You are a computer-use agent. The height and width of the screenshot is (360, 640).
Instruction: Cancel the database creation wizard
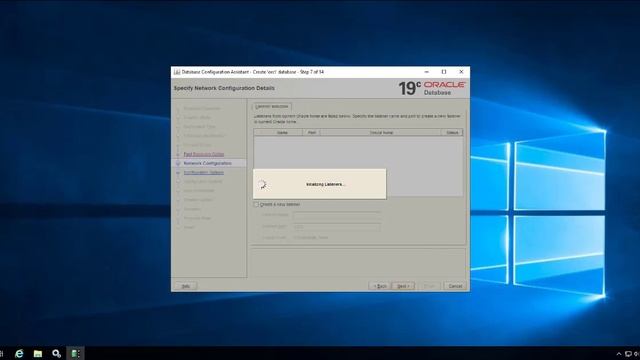pyautogui.click(x=455, y=286)
